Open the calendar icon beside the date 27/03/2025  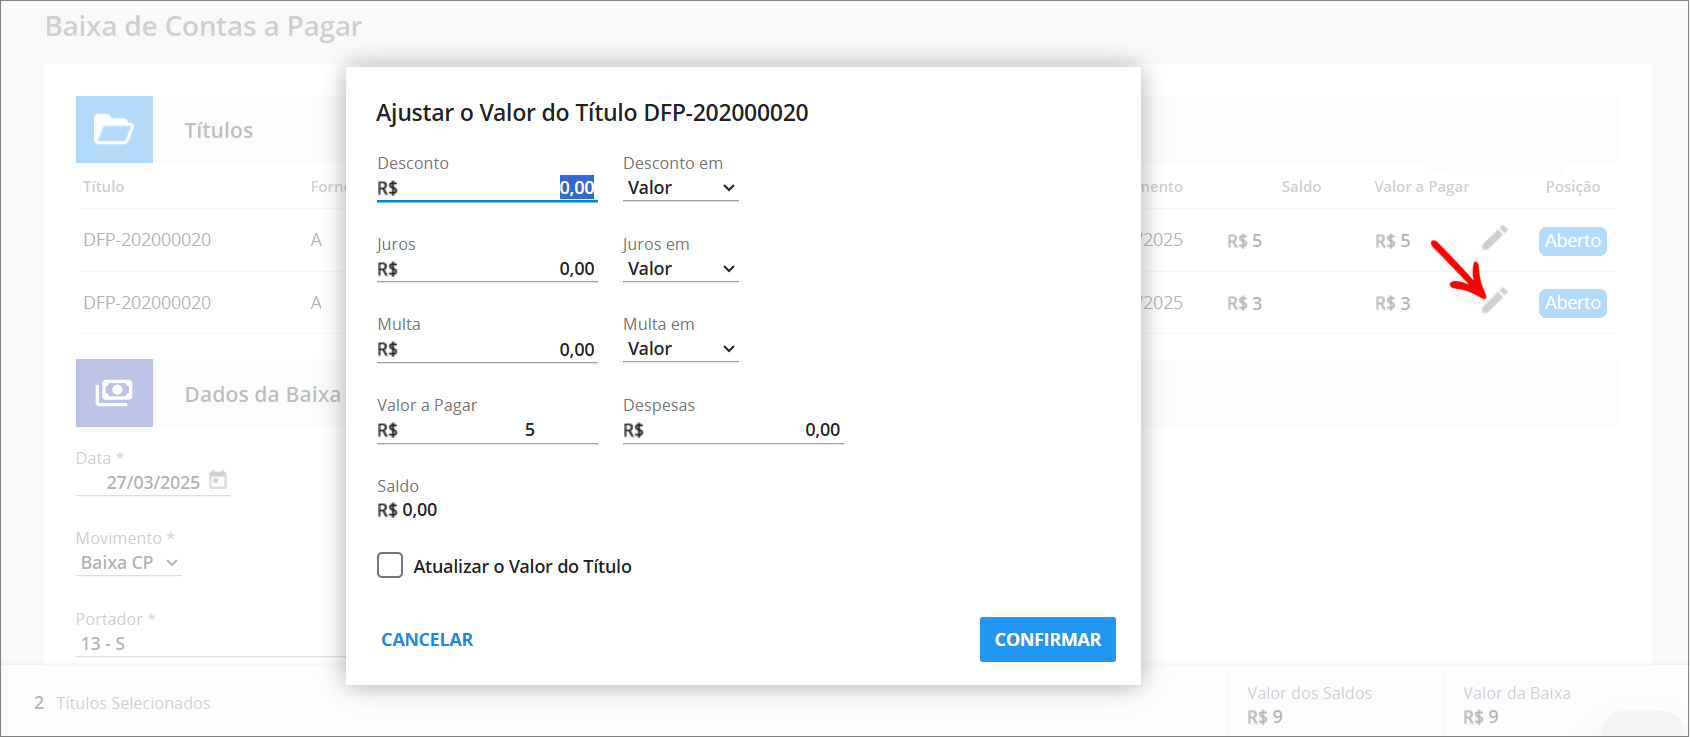[x=218, y=481]
